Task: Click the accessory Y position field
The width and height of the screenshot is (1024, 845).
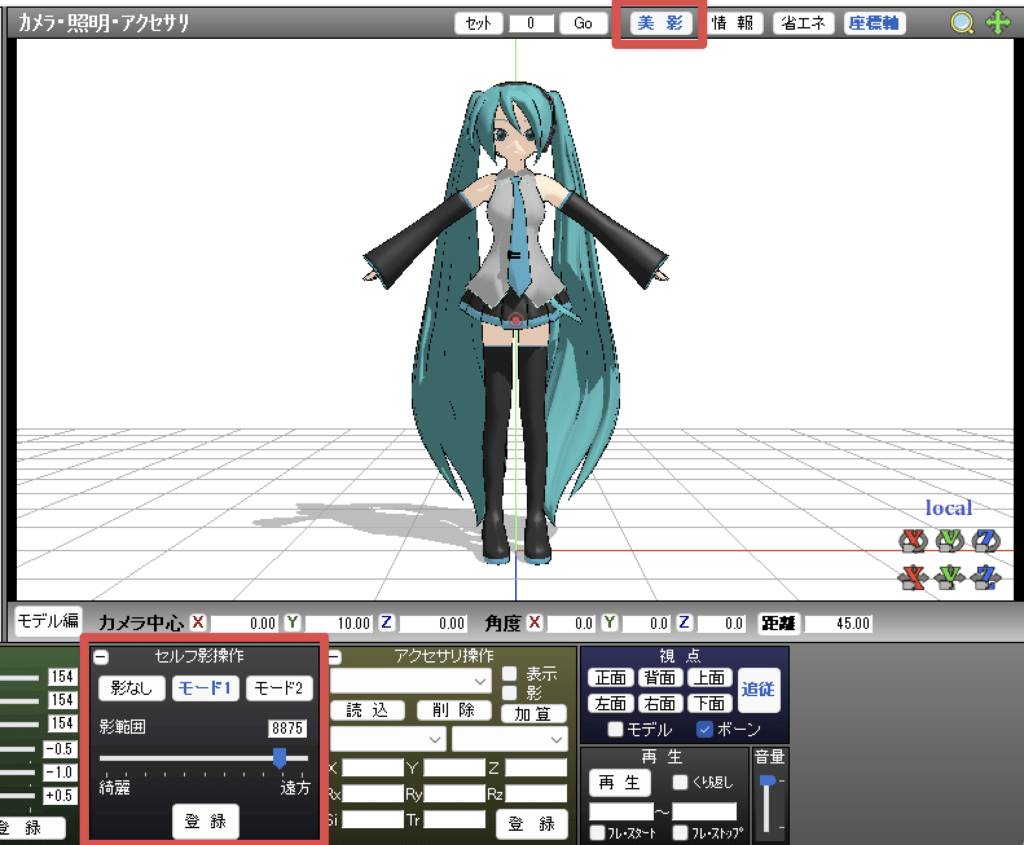Action: (454, 768)
